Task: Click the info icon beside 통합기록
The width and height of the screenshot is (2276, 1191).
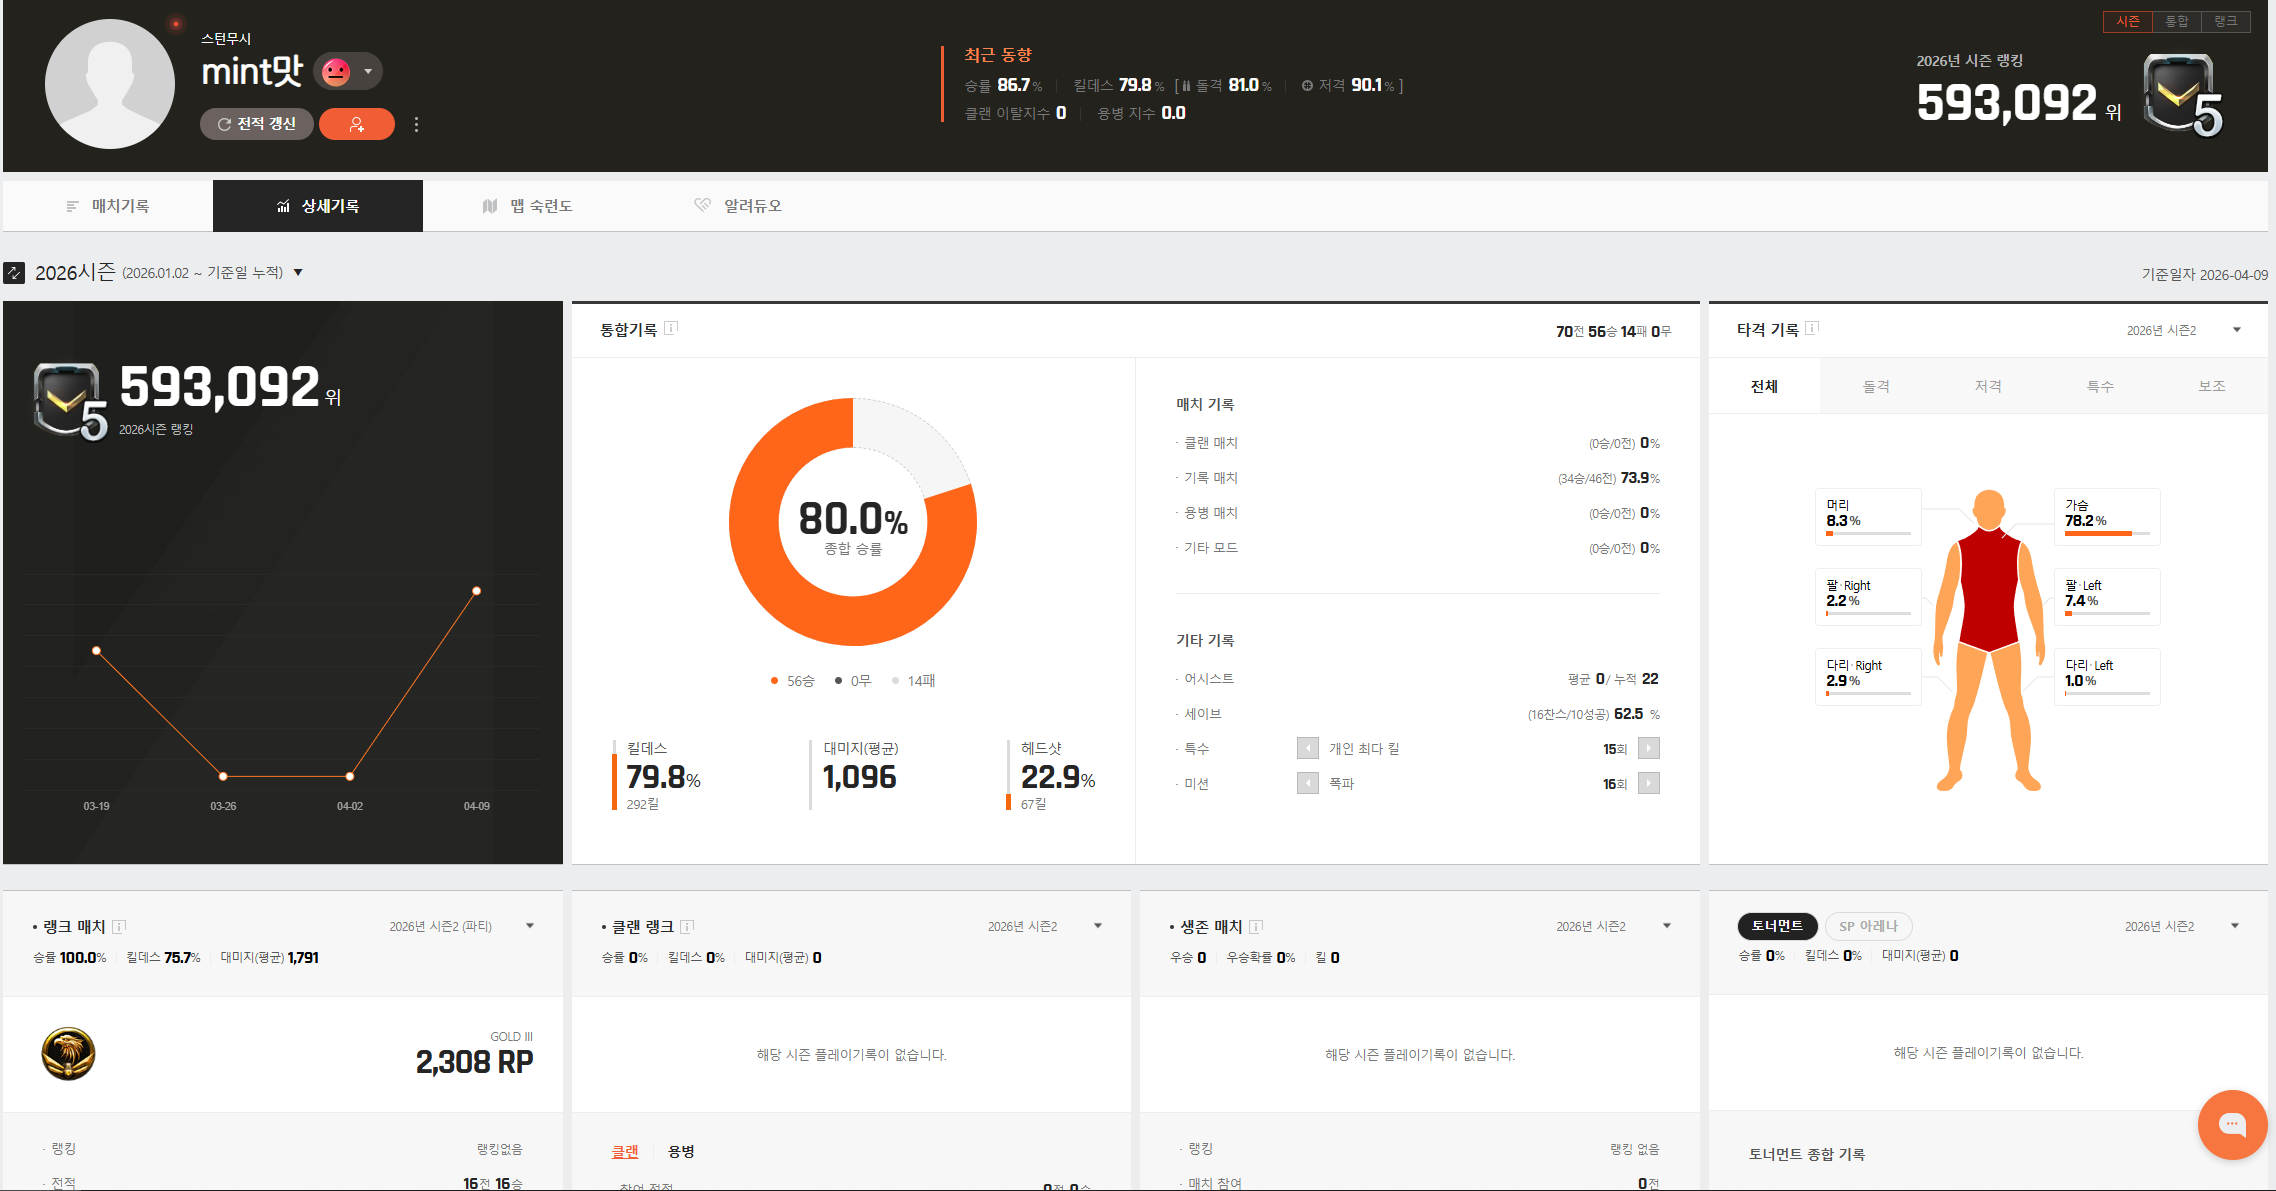Action: click(671, 328)
